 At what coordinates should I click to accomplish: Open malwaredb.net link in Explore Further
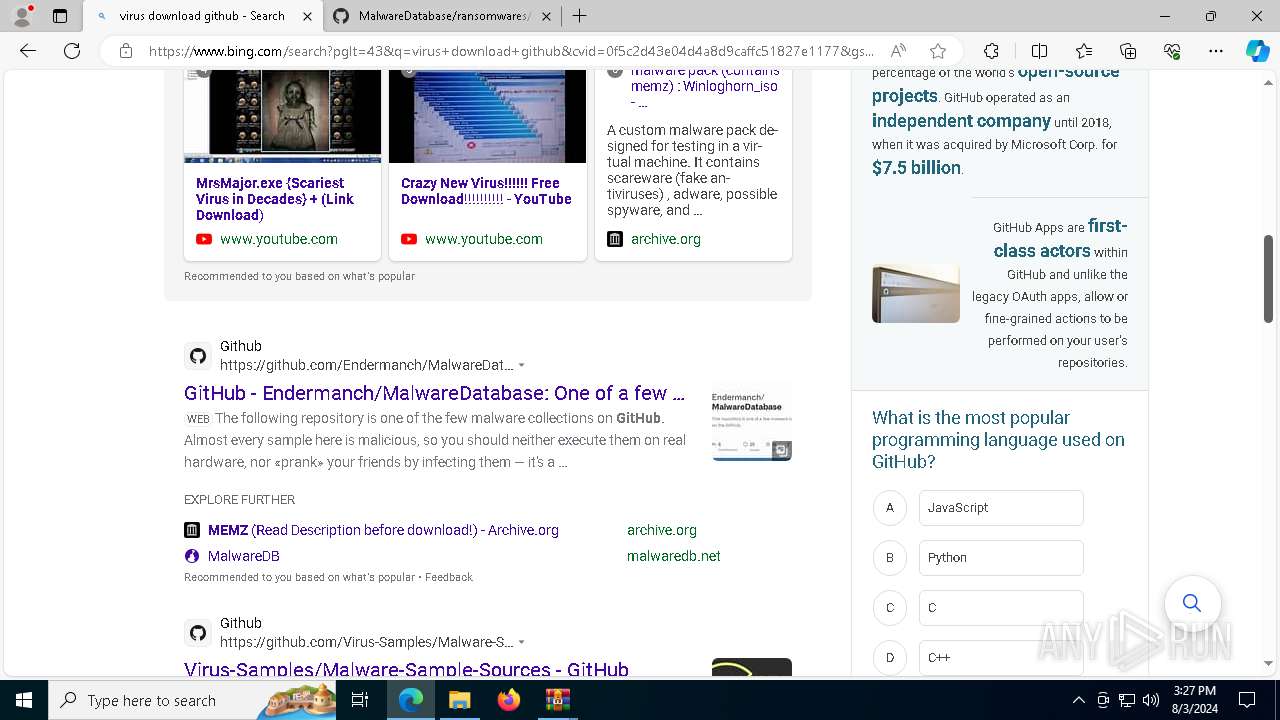click(x=674, y=556)
